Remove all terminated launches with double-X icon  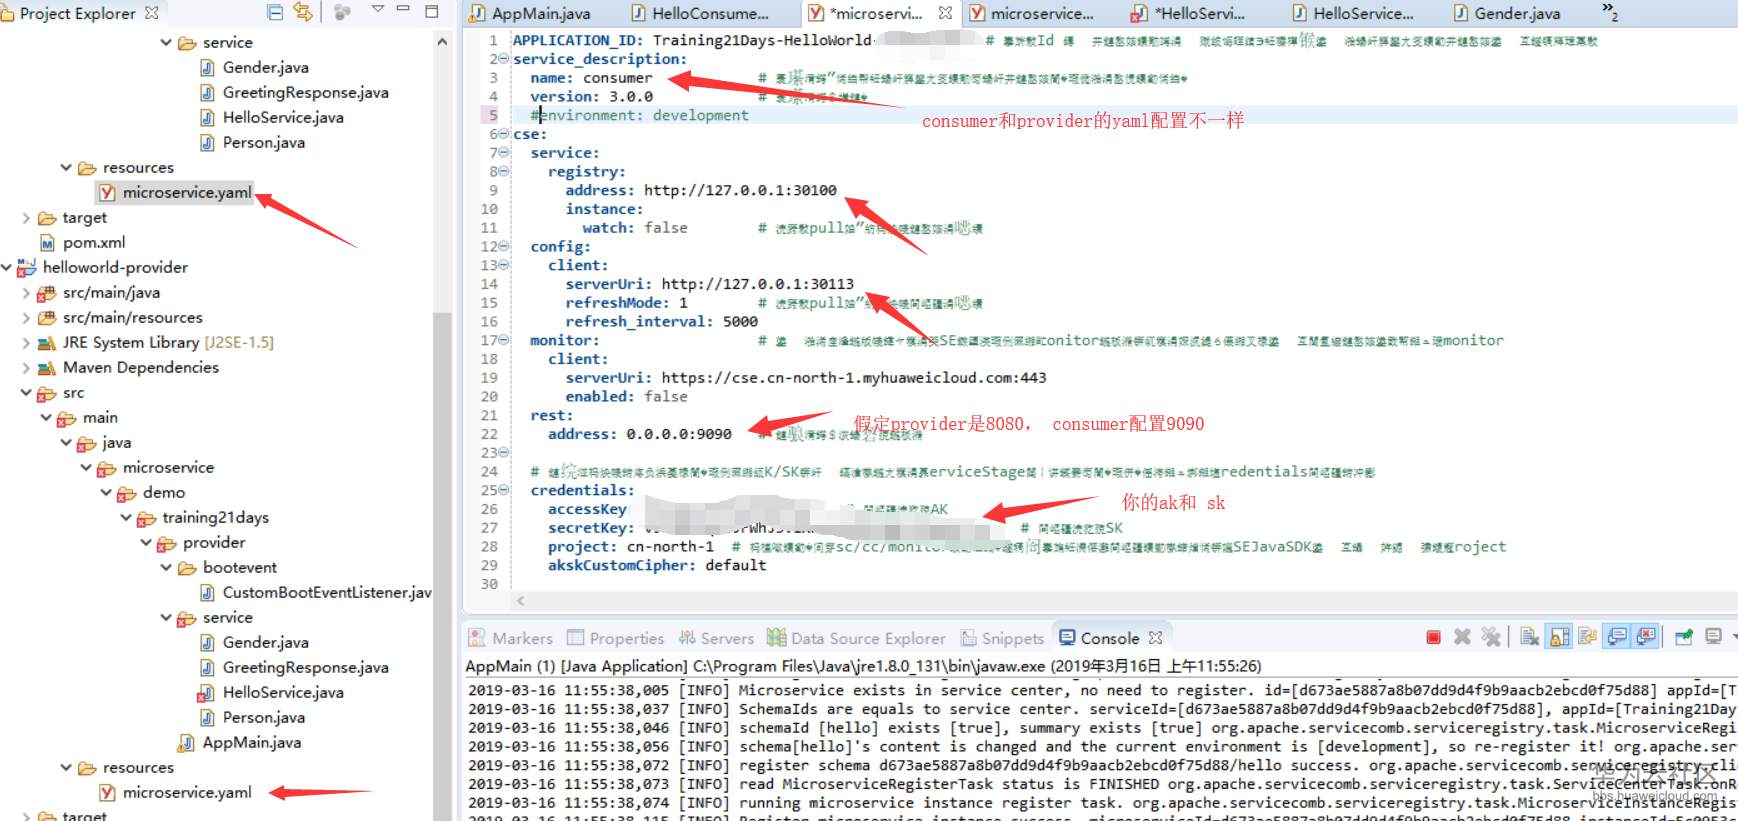[x=1491, y=637]
